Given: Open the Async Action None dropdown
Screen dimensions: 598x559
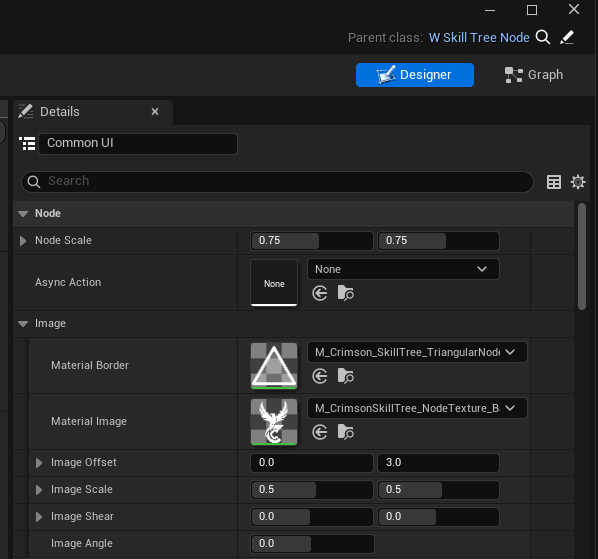Looking at the screenshot, I should tap(403, 269).
